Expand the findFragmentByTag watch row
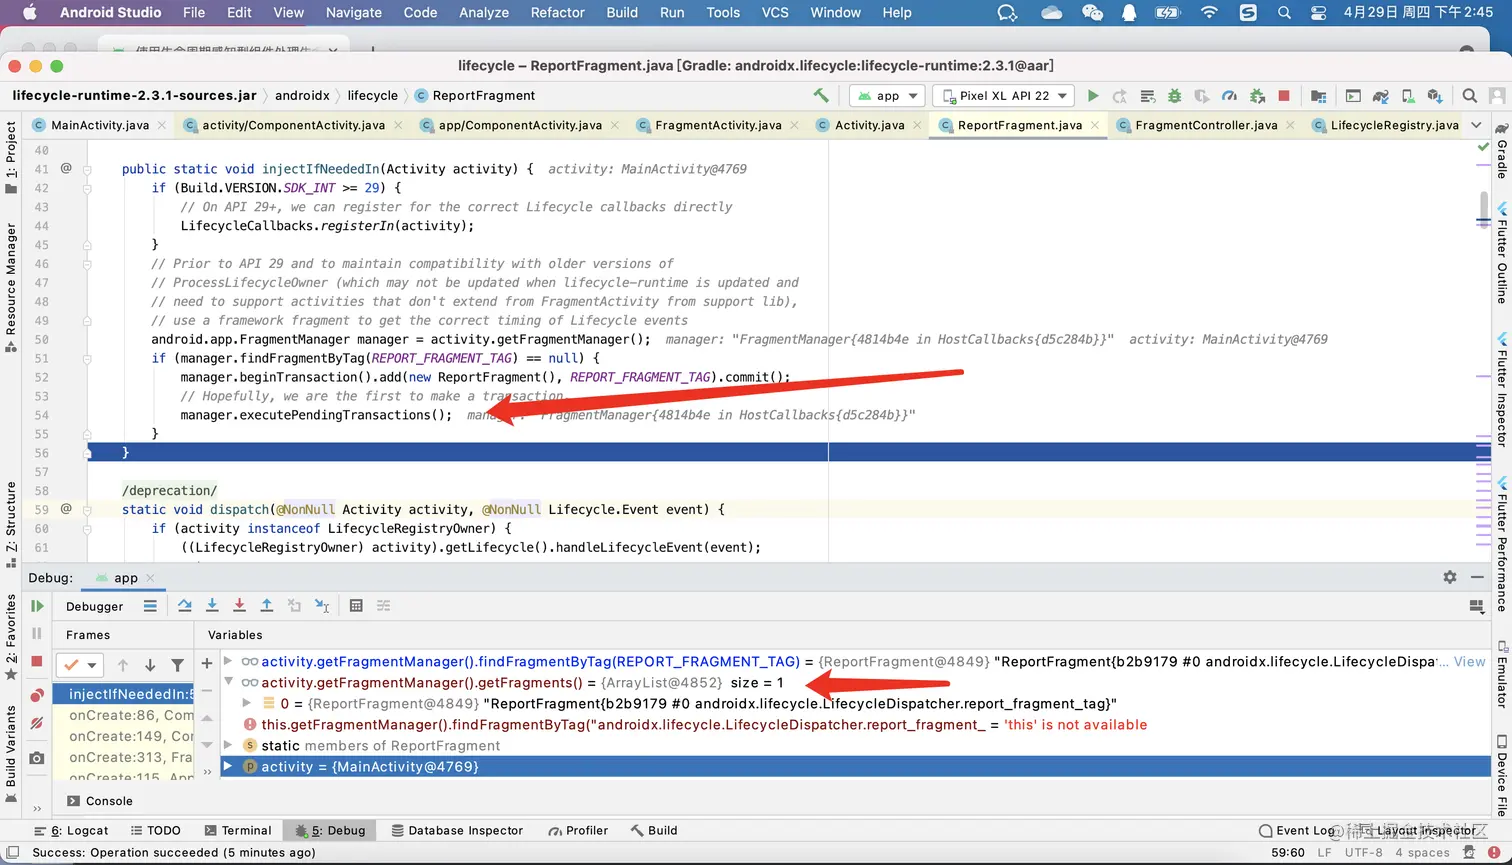The image size is (1512, 865). click(x=229, y=661)
